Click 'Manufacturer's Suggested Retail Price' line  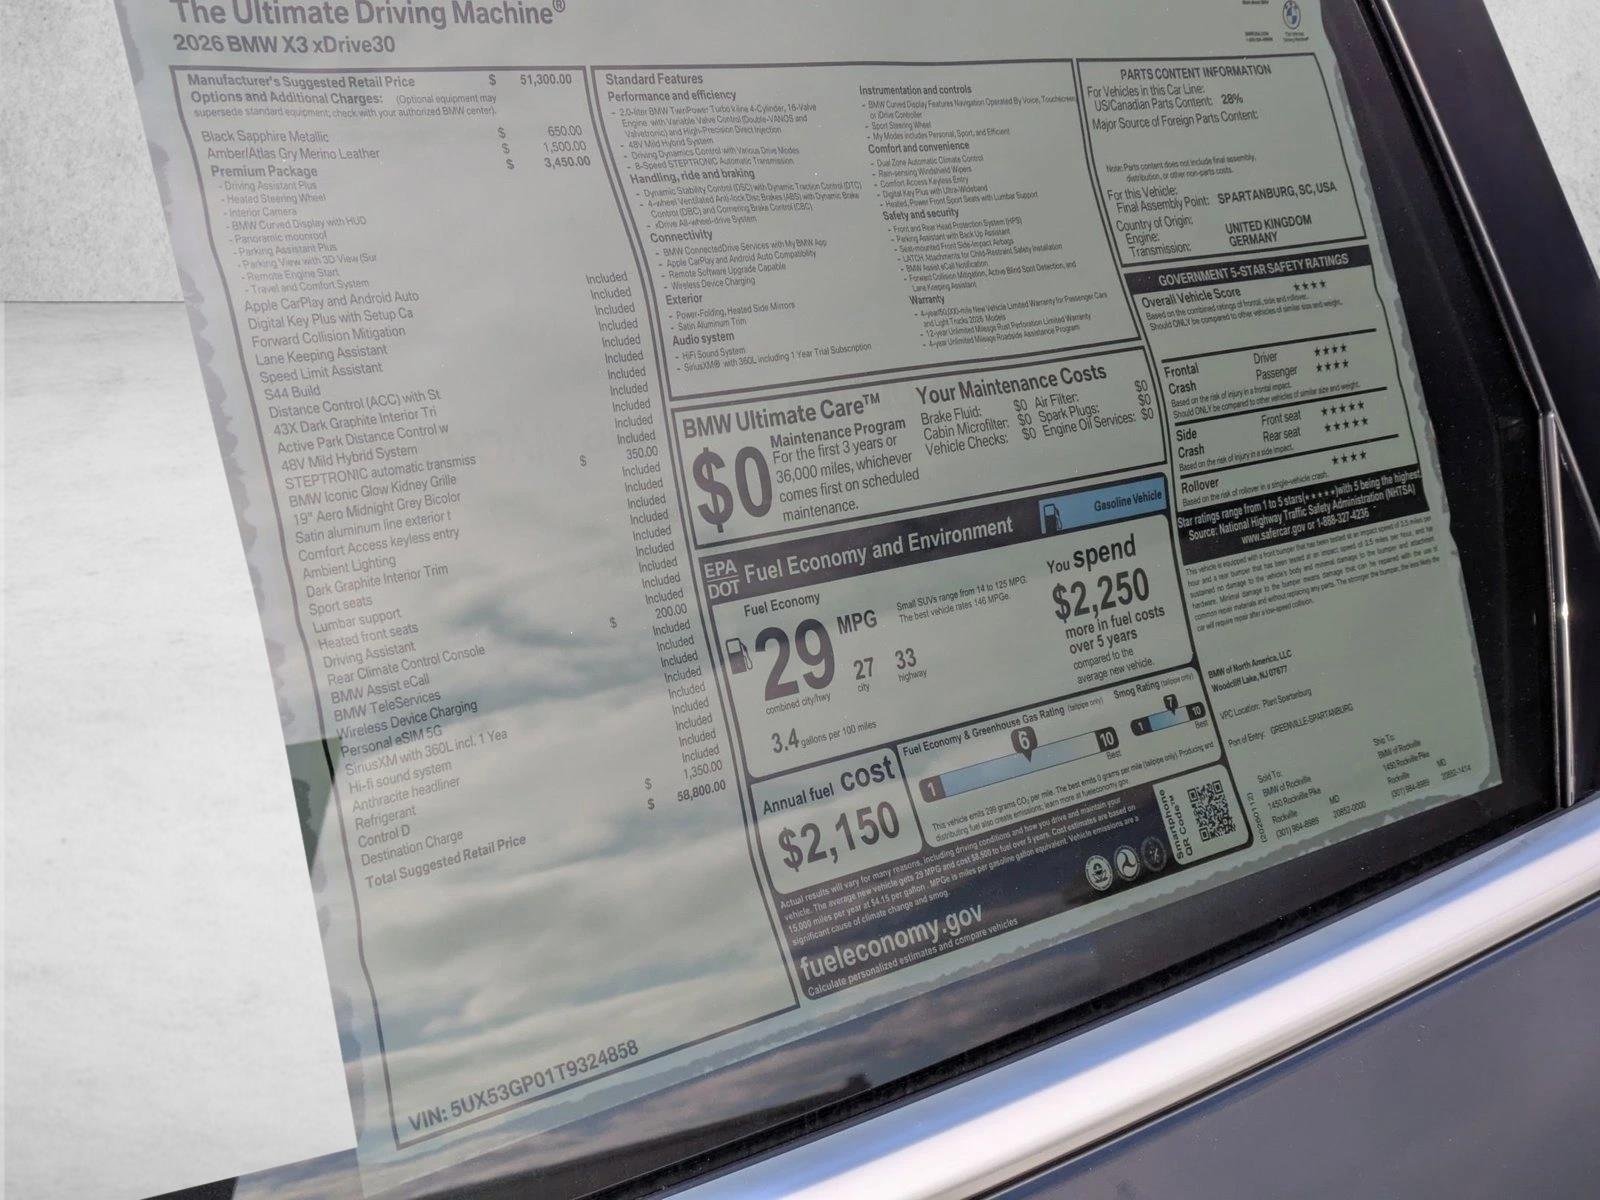click(301, 81)
